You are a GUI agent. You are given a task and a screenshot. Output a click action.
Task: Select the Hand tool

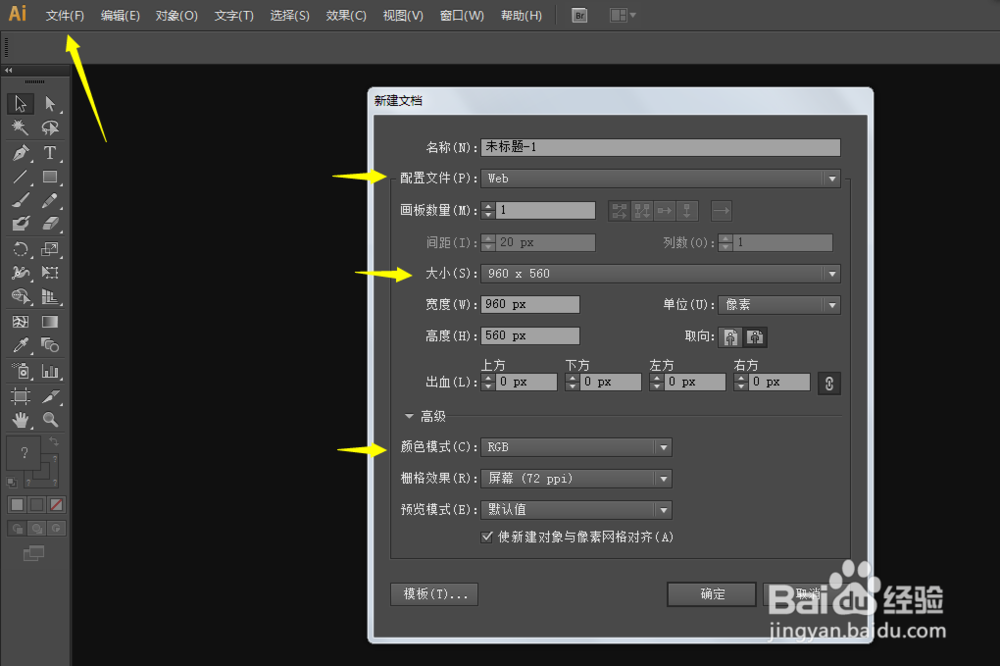click(20, 419)
